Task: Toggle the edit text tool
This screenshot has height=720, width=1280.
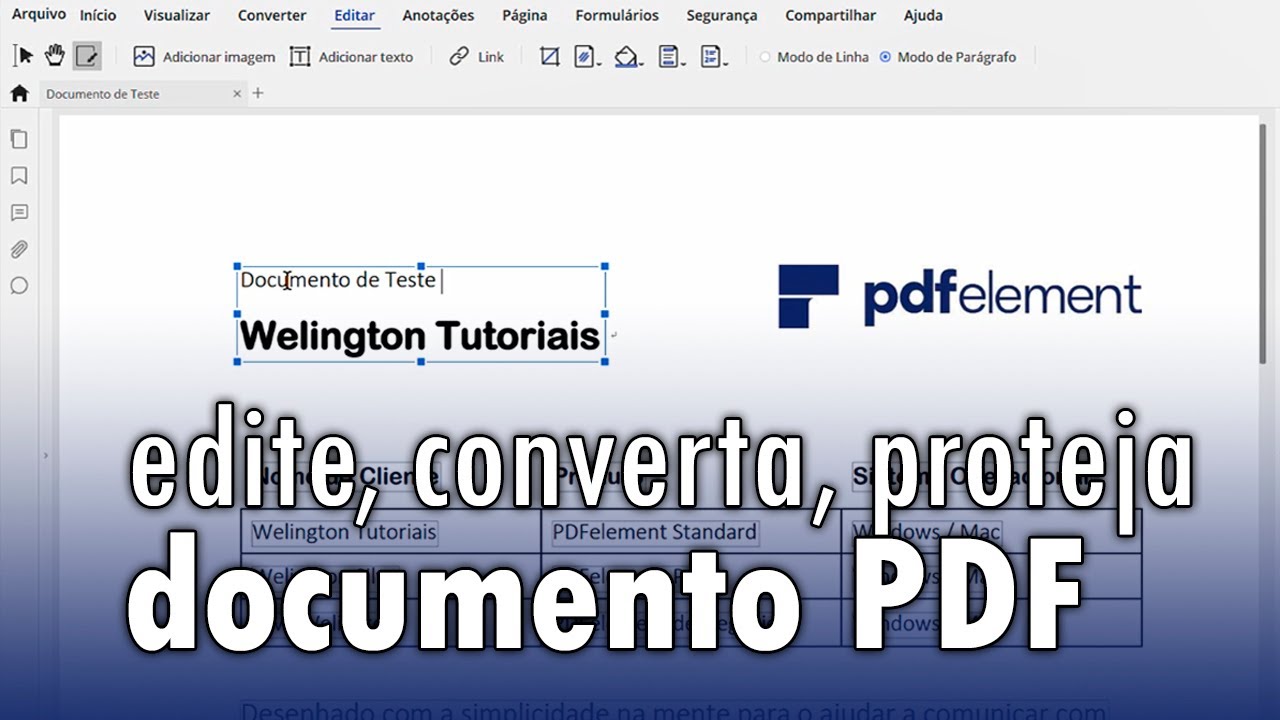Action: pos(87,56)
